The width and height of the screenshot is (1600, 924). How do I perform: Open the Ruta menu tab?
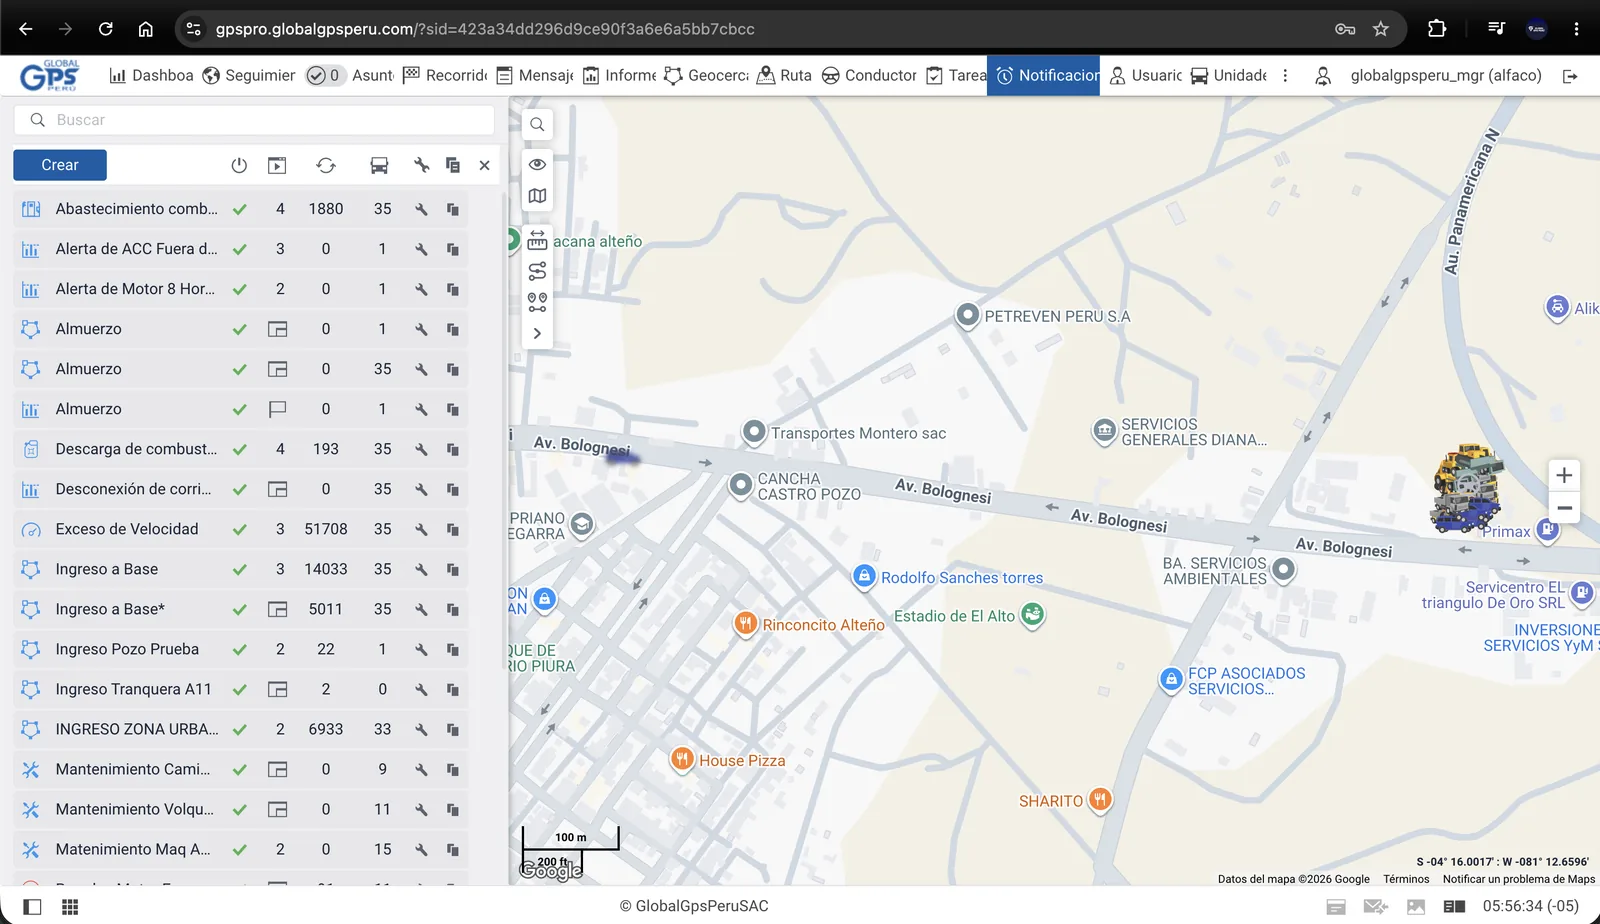click(785, 75)
